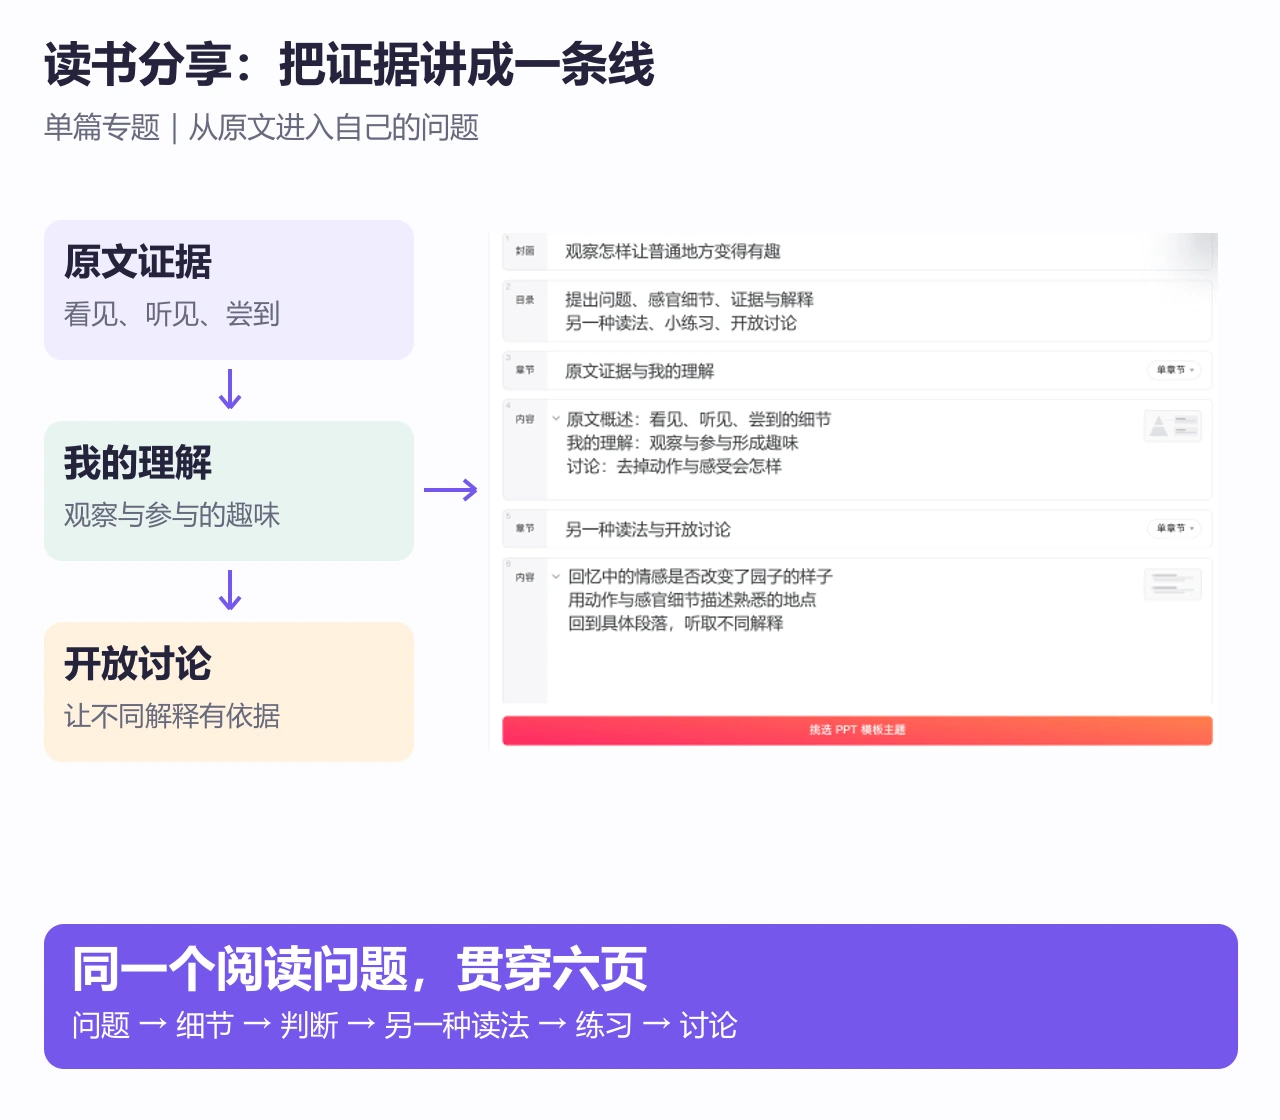The width and height of the screenshot is (1280, 1120).
Task: Select the text-lines layout thumbnail in slide 6
Action: click(x=1172, y=584)
